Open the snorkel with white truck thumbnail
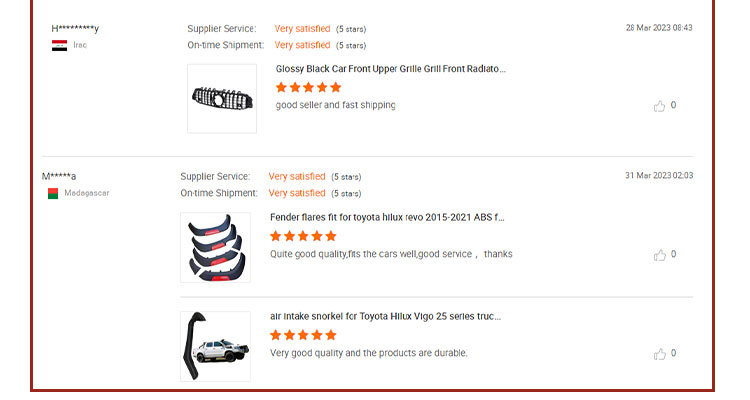Image resolution: width=750 pixels, height=400 pixels. click(x=215, y=346)
